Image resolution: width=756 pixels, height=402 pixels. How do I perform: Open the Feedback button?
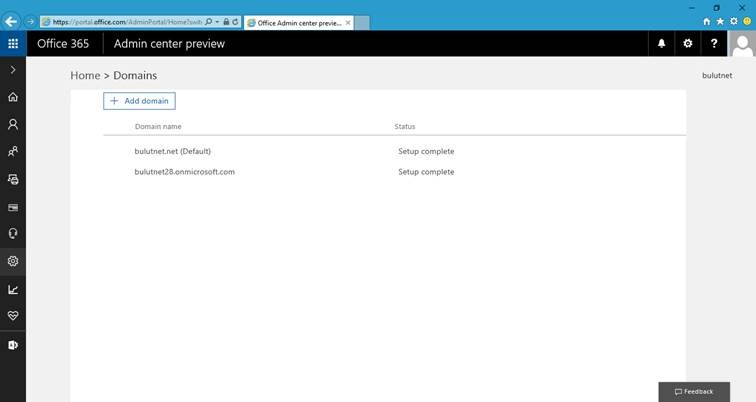(694, 391)
